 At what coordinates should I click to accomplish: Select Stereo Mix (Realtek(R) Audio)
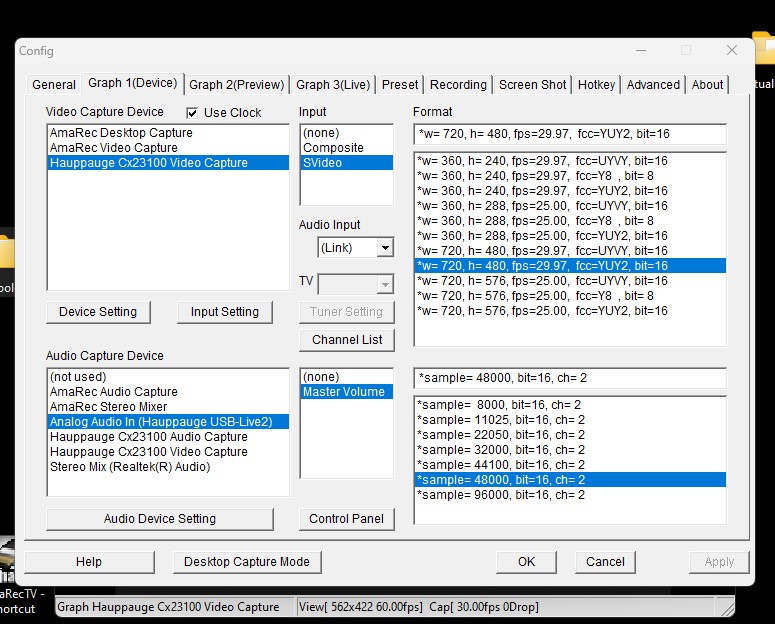(168, 467)
